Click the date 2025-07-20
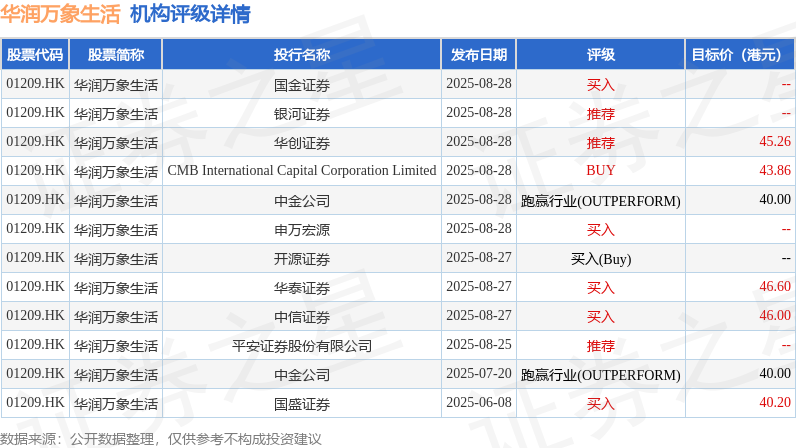This screenshot has width=796, height=448. tap(479, 373)
